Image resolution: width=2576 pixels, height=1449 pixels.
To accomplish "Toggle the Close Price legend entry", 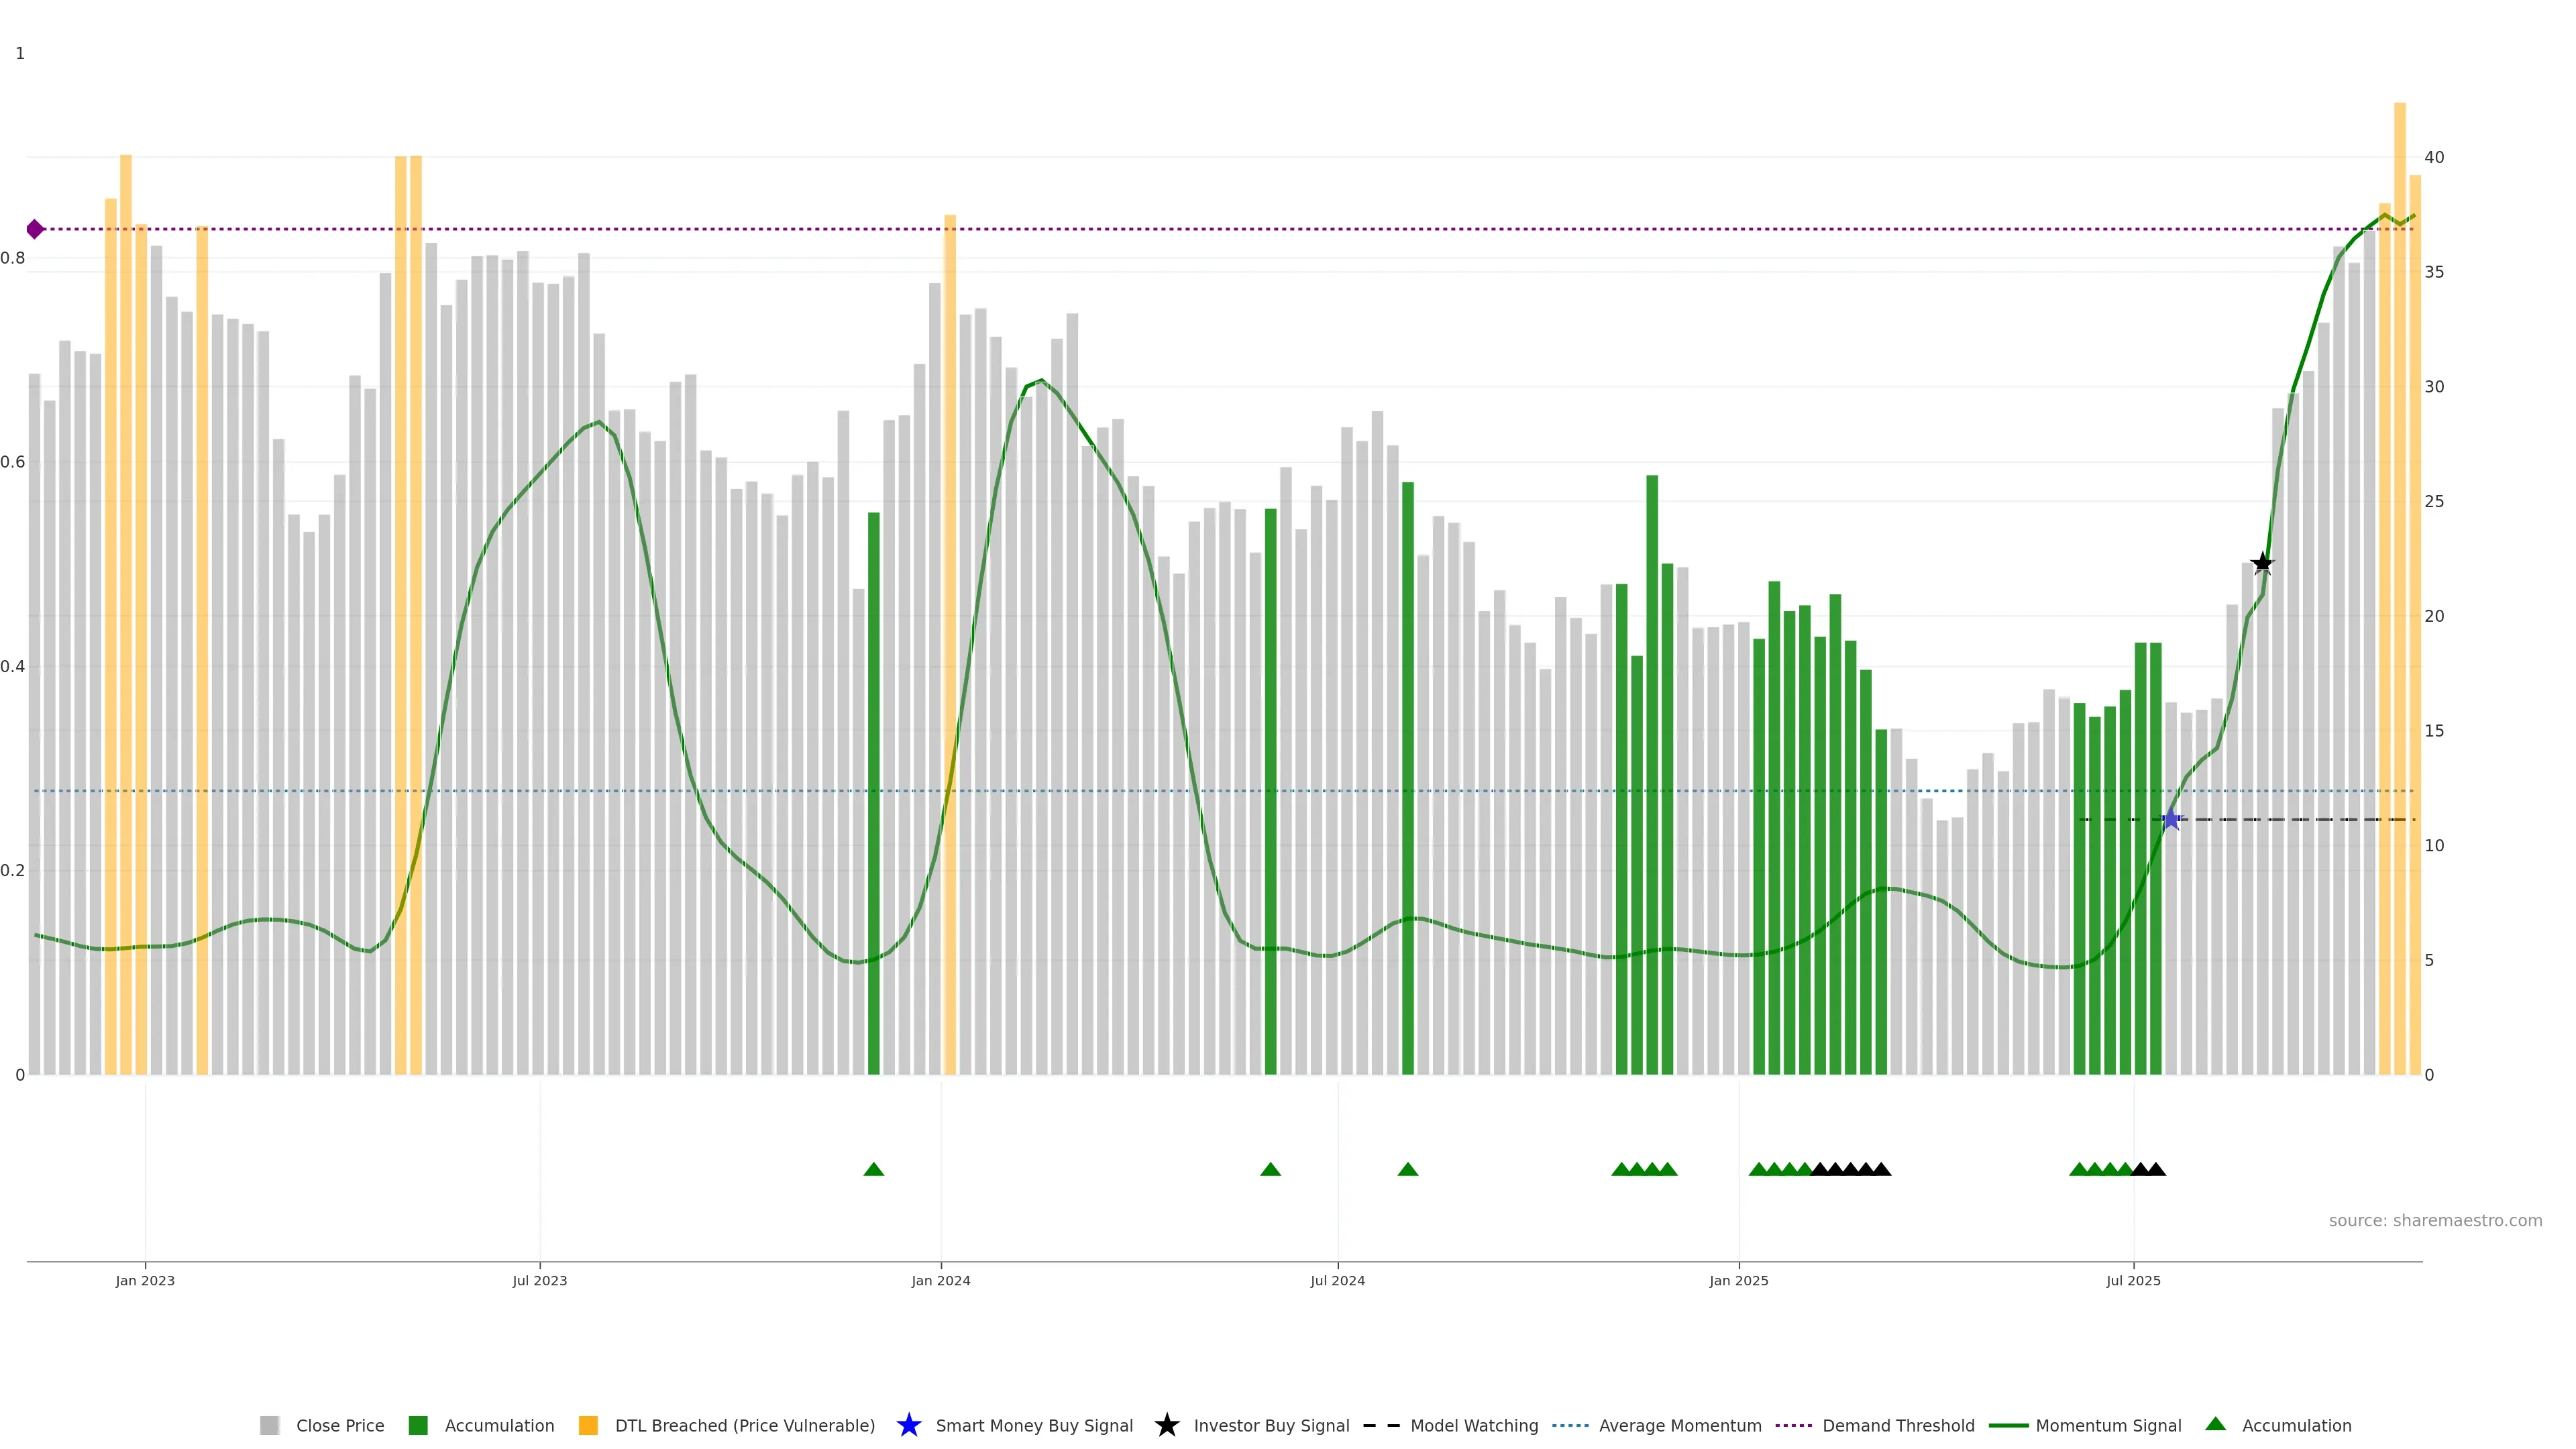I will (339, 1425).
